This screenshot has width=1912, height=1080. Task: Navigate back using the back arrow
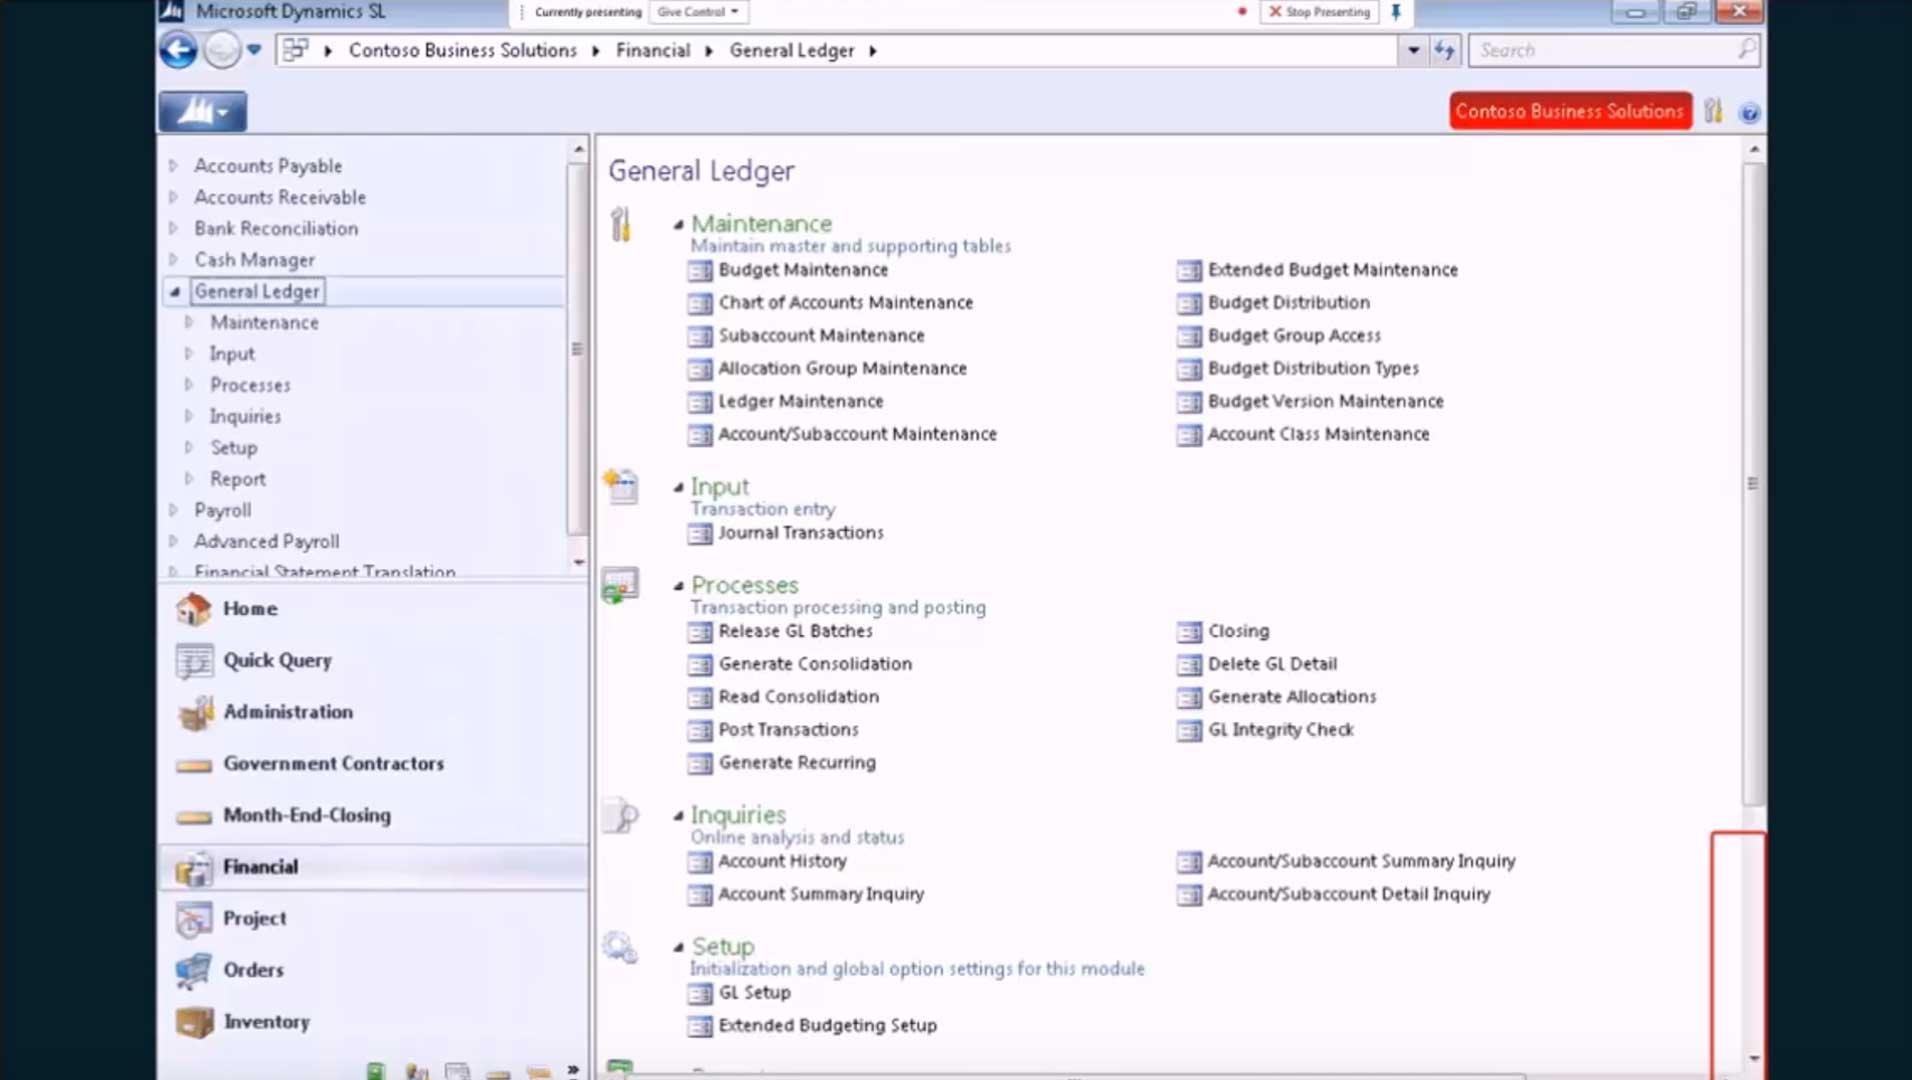[178, 50]
